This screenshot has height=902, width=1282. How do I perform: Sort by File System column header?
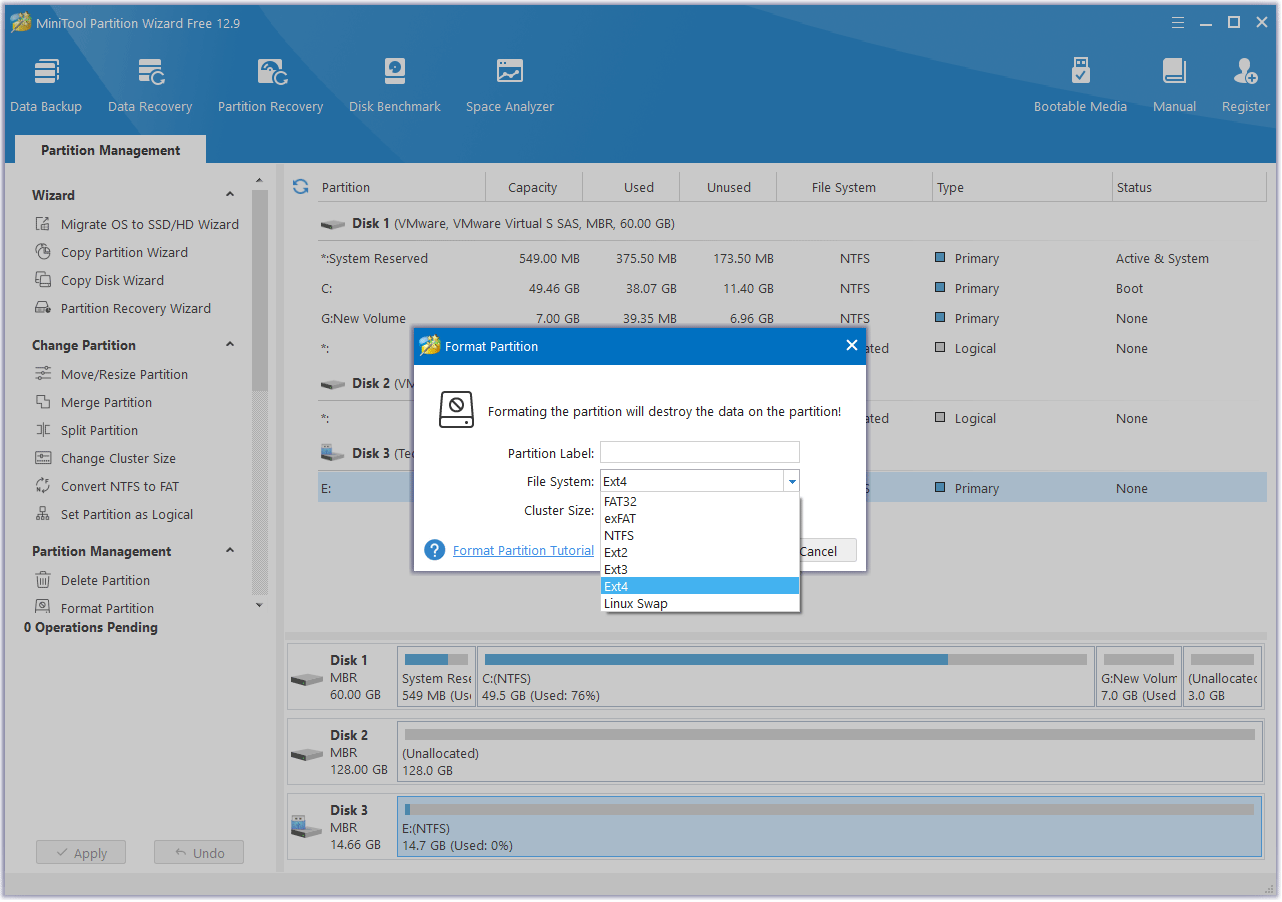tap(844, 187)
